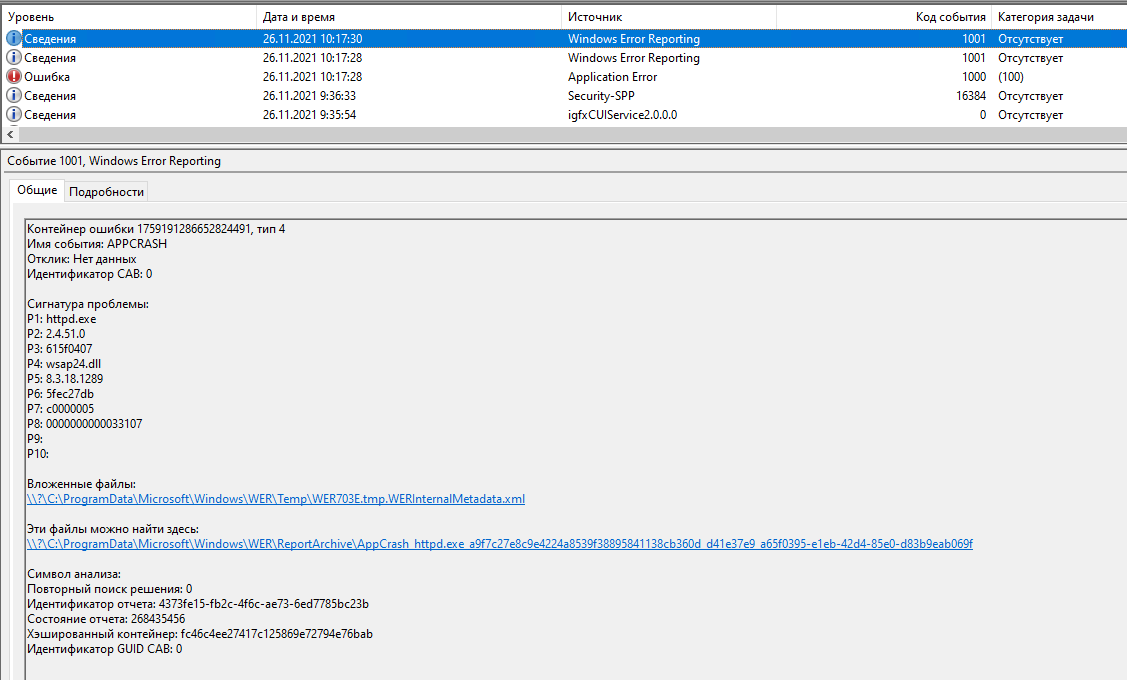The height and width of the screenshot is (680, 1127).
Task: Click info icon of 10:17:28 Windows Error Reporting event
Action: [x=14, y=58]
